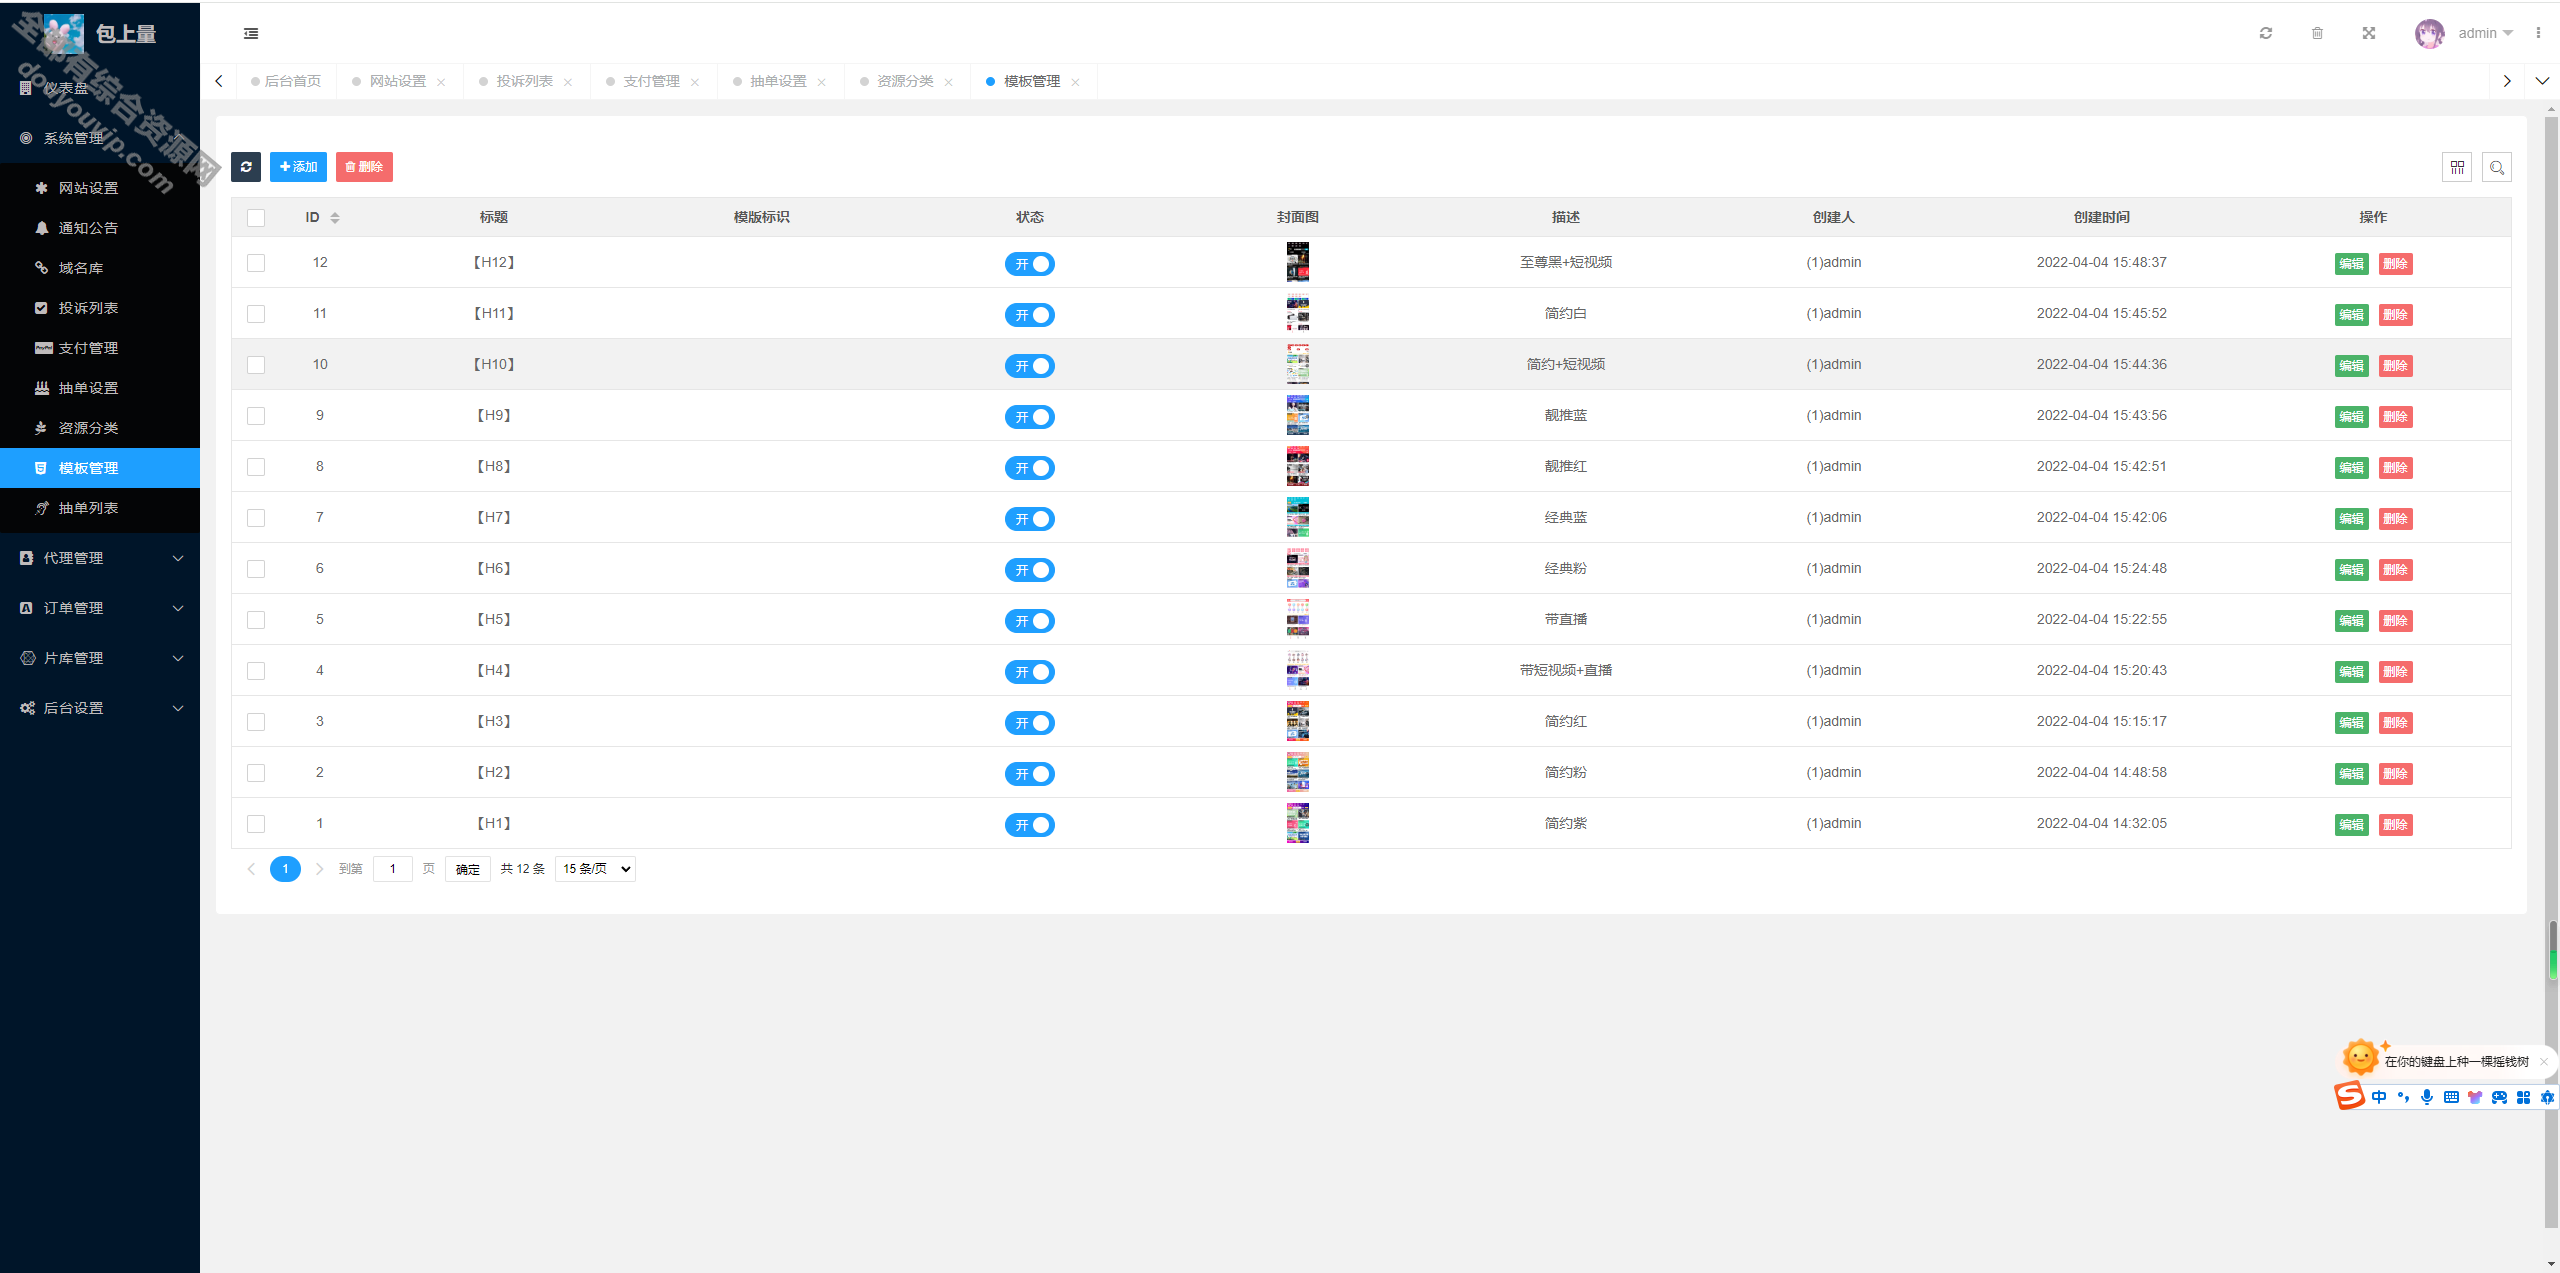Expand the 片库管理 sidebar menu

[x=100, y=658]
